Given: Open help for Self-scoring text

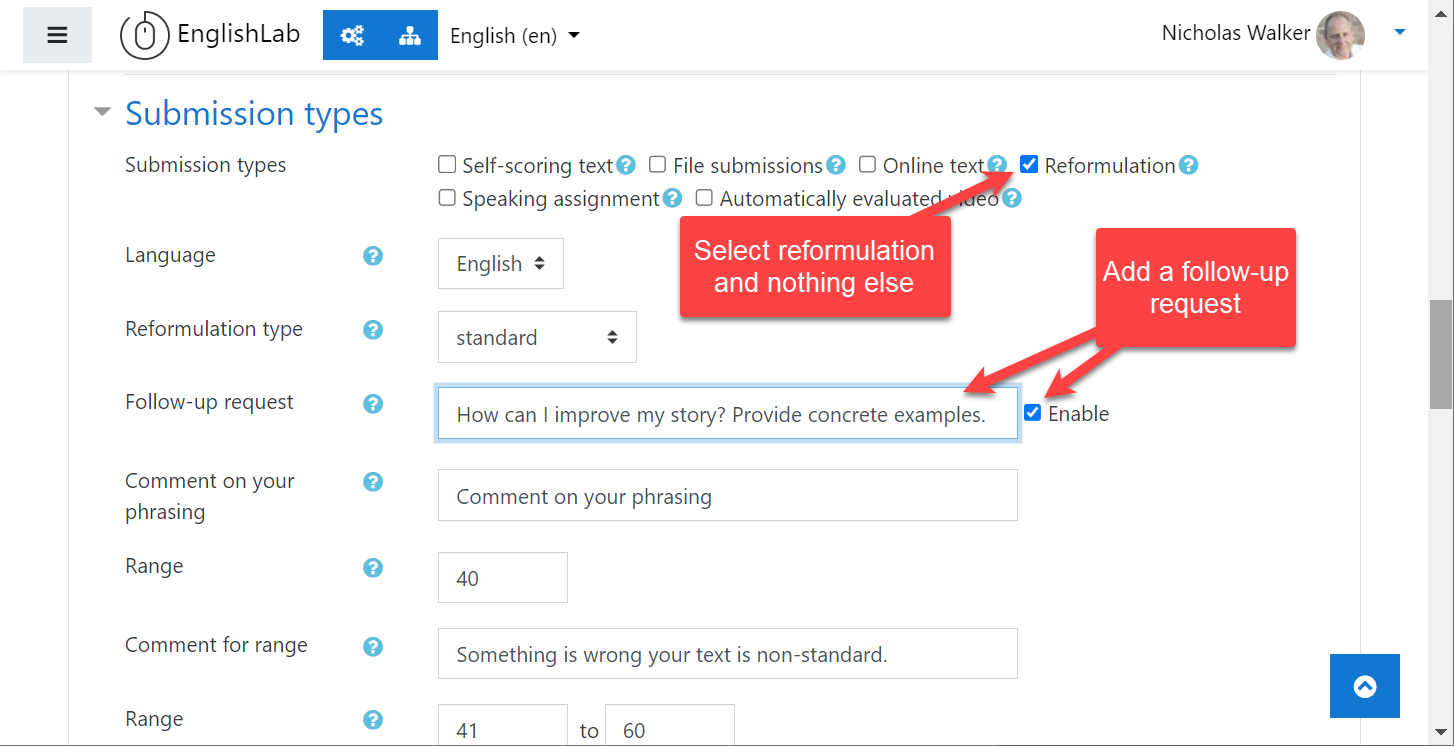Looking at the screenshot, I should [x=626, y=165].
